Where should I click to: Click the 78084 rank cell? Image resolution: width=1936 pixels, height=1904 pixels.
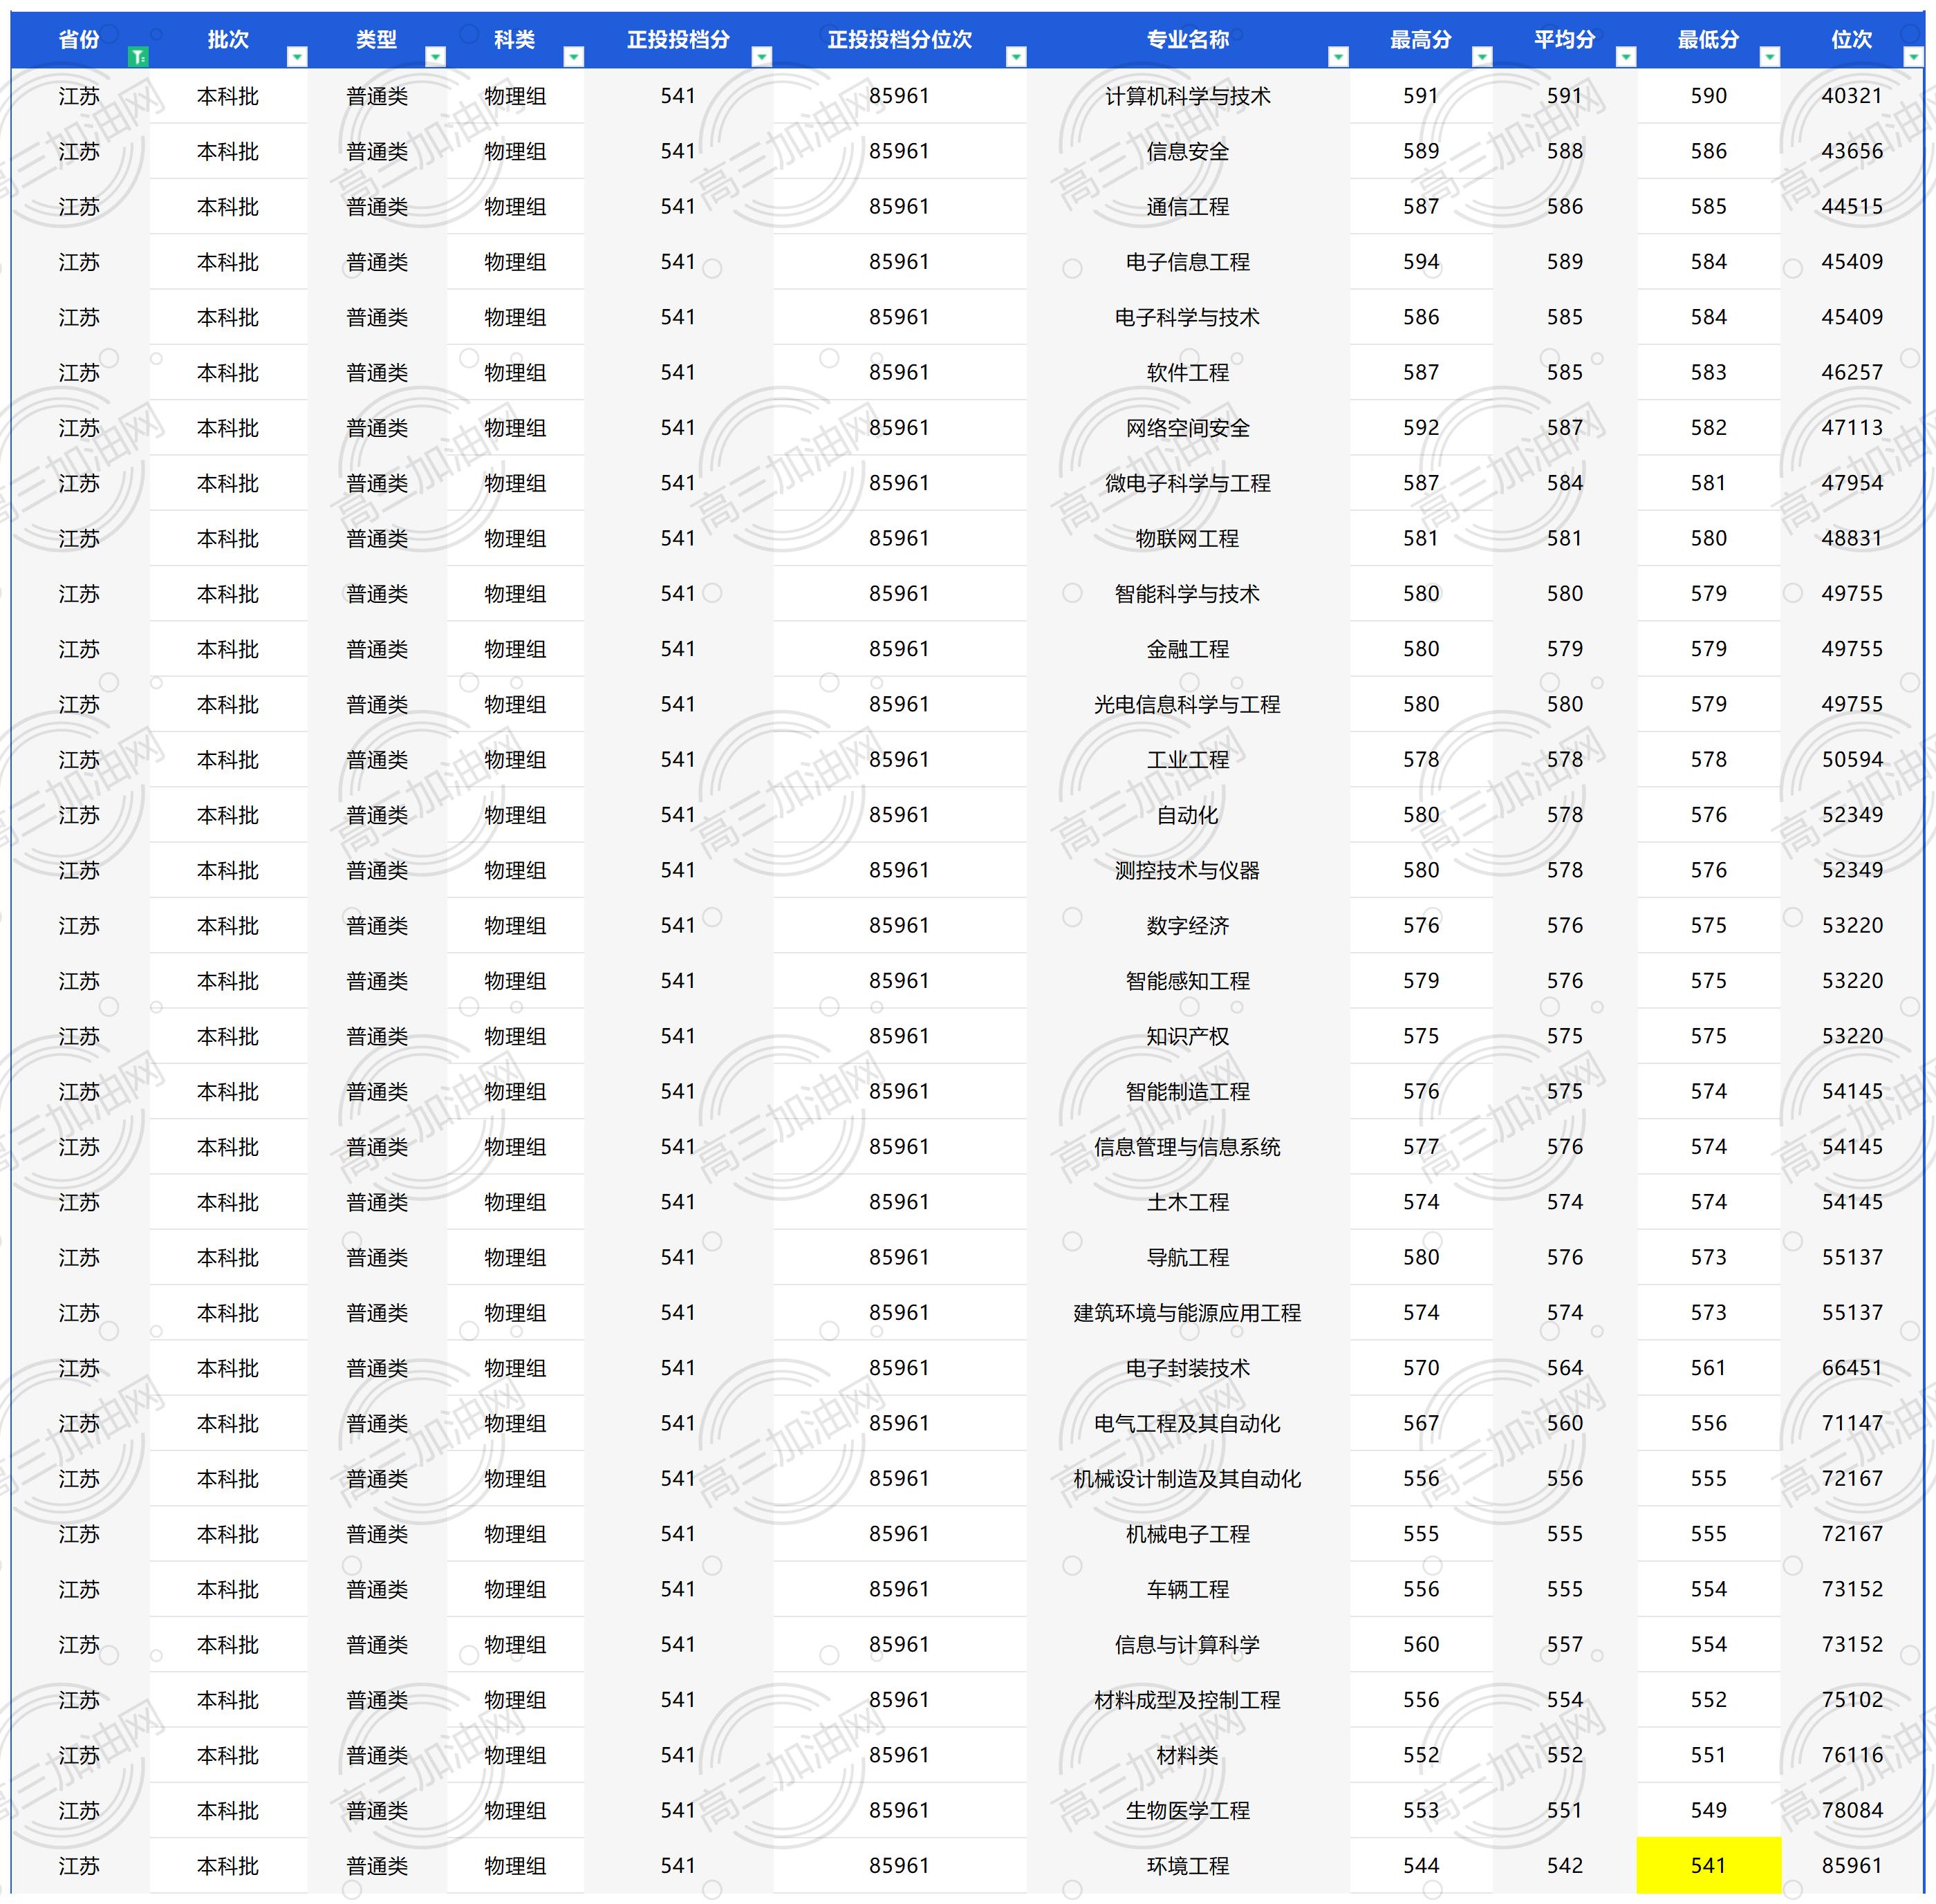point(1852,1811)
